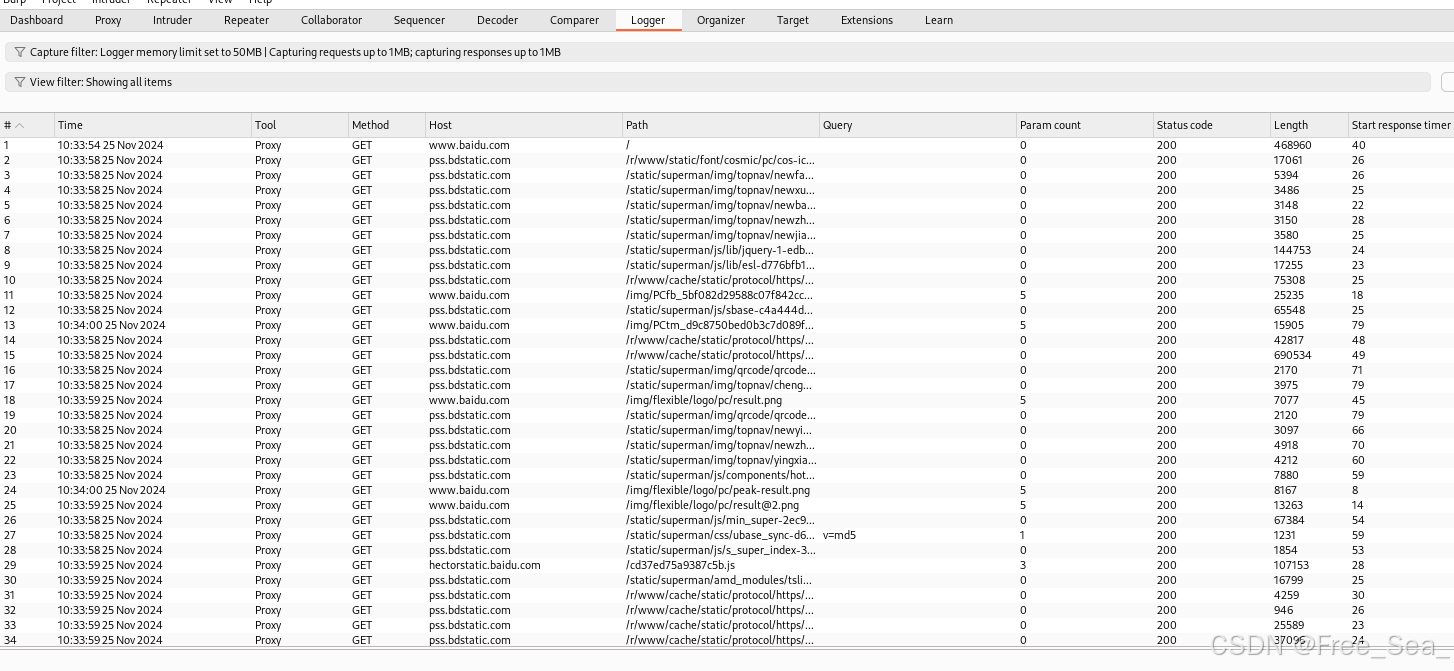Select path /static/superman/js/s_super_index-3...
This screenshot has width=1454, height=671.
coord(720,550)
